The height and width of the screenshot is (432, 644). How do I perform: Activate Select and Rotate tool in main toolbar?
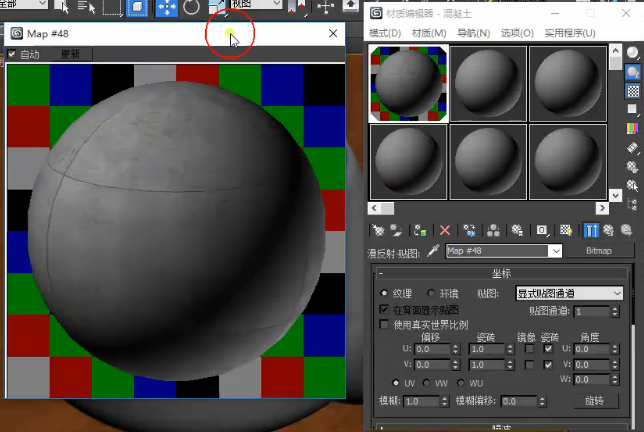pyautogui.click(x=191, y=7)
